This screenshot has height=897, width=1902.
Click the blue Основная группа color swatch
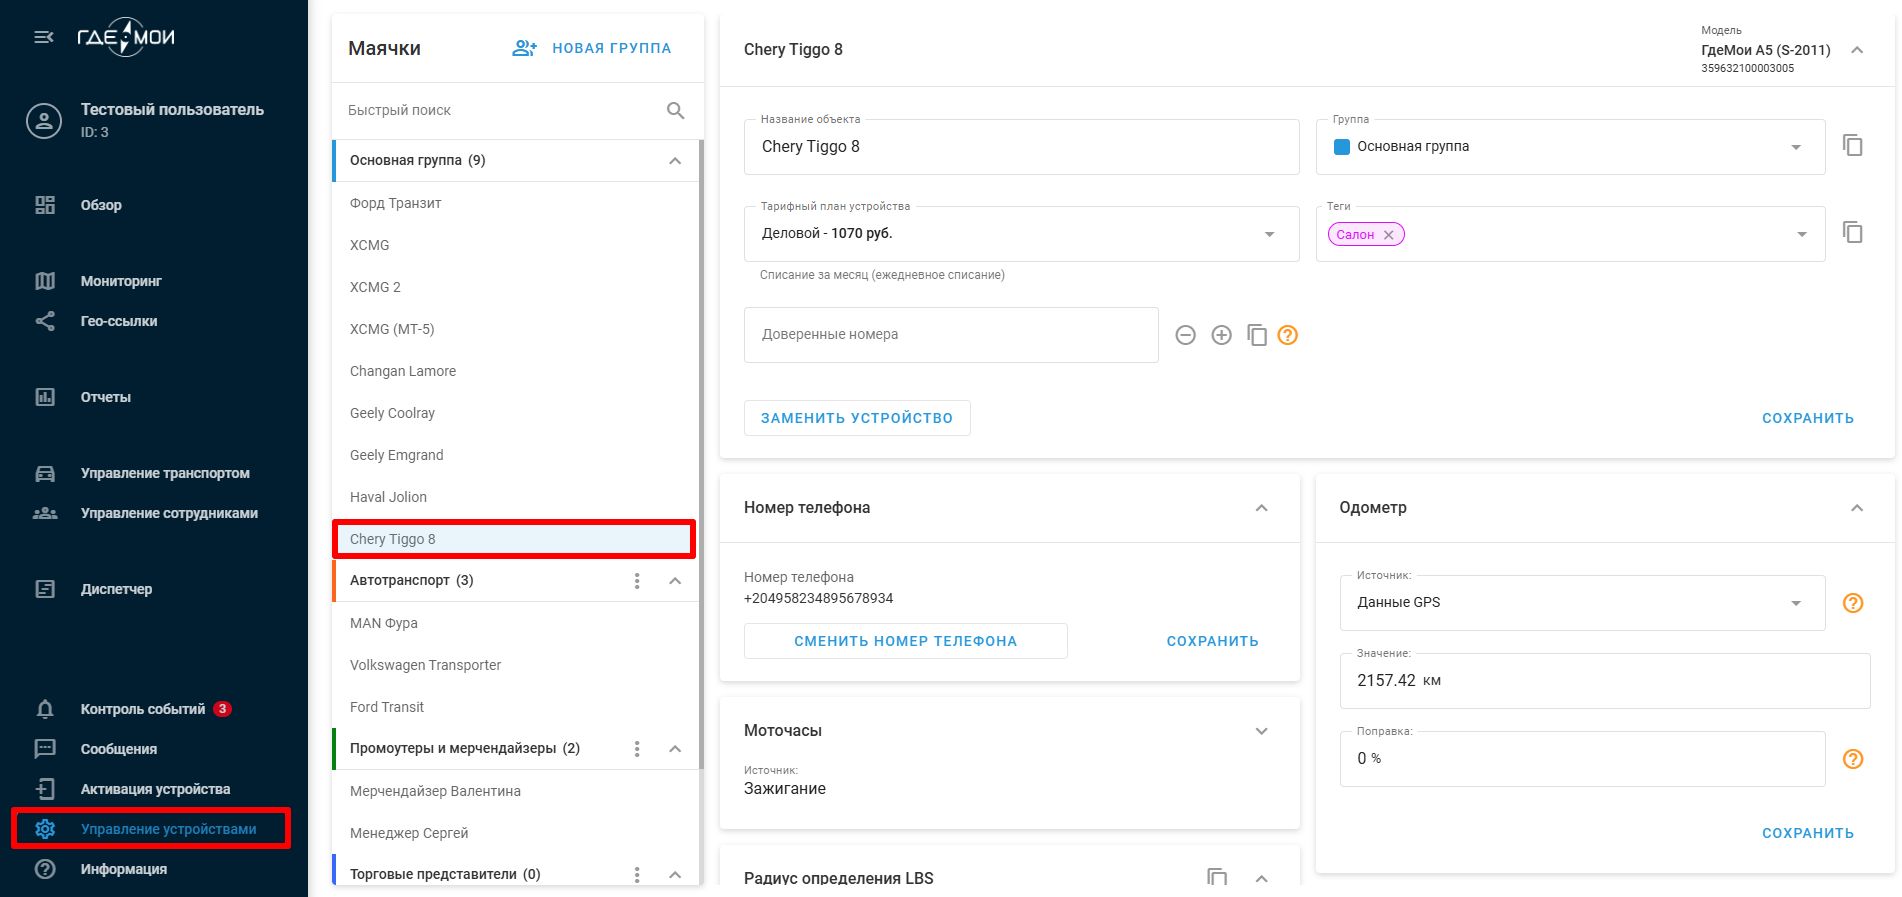(x=1342, y=147)
